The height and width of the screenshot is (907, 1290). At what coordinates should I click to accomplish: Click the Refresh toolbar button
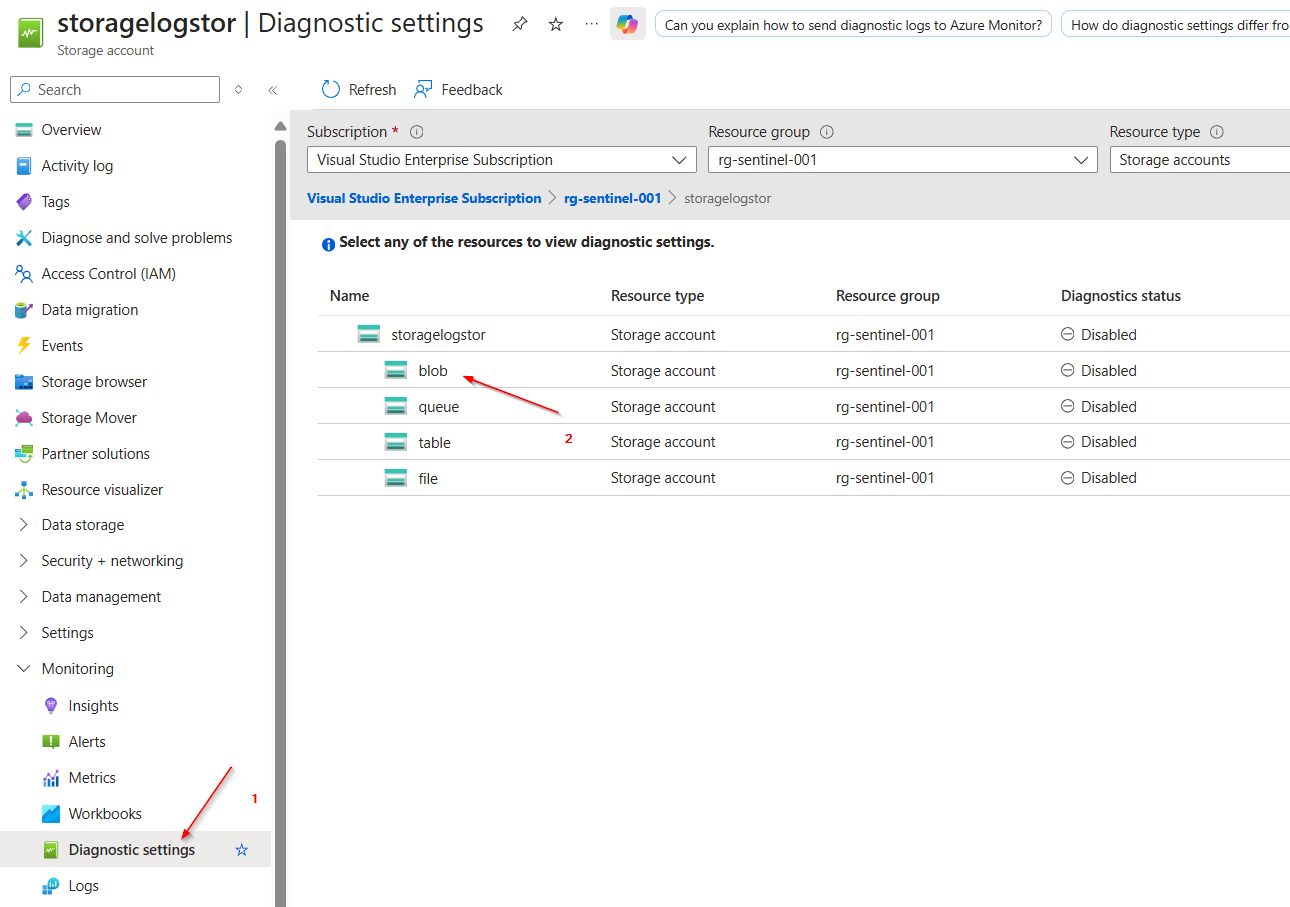click(359, 90)
